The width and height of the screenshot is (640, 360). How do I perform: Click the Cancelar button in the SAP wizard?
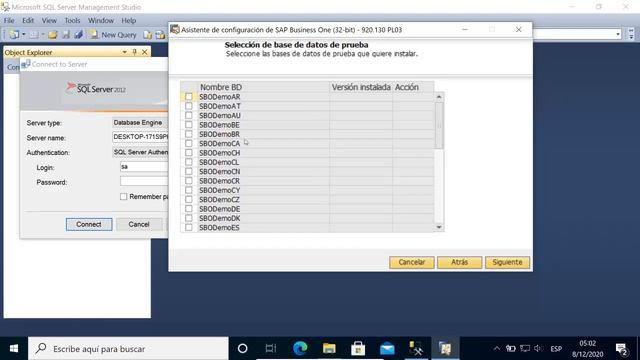pos(411,262)
